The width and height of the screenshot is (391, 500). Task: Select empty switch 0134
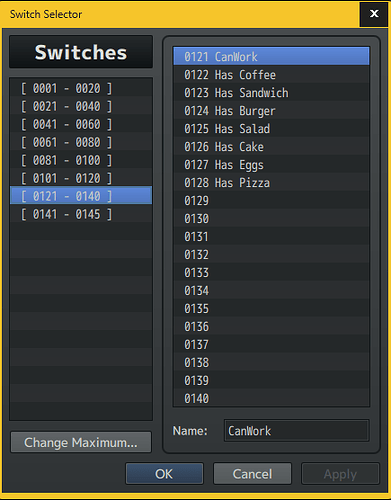click(271, 291)
